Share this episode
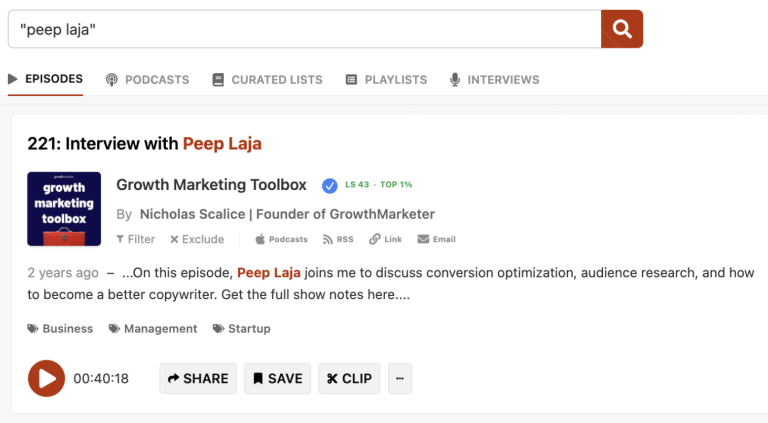768x423 pixels. (198, 378)
